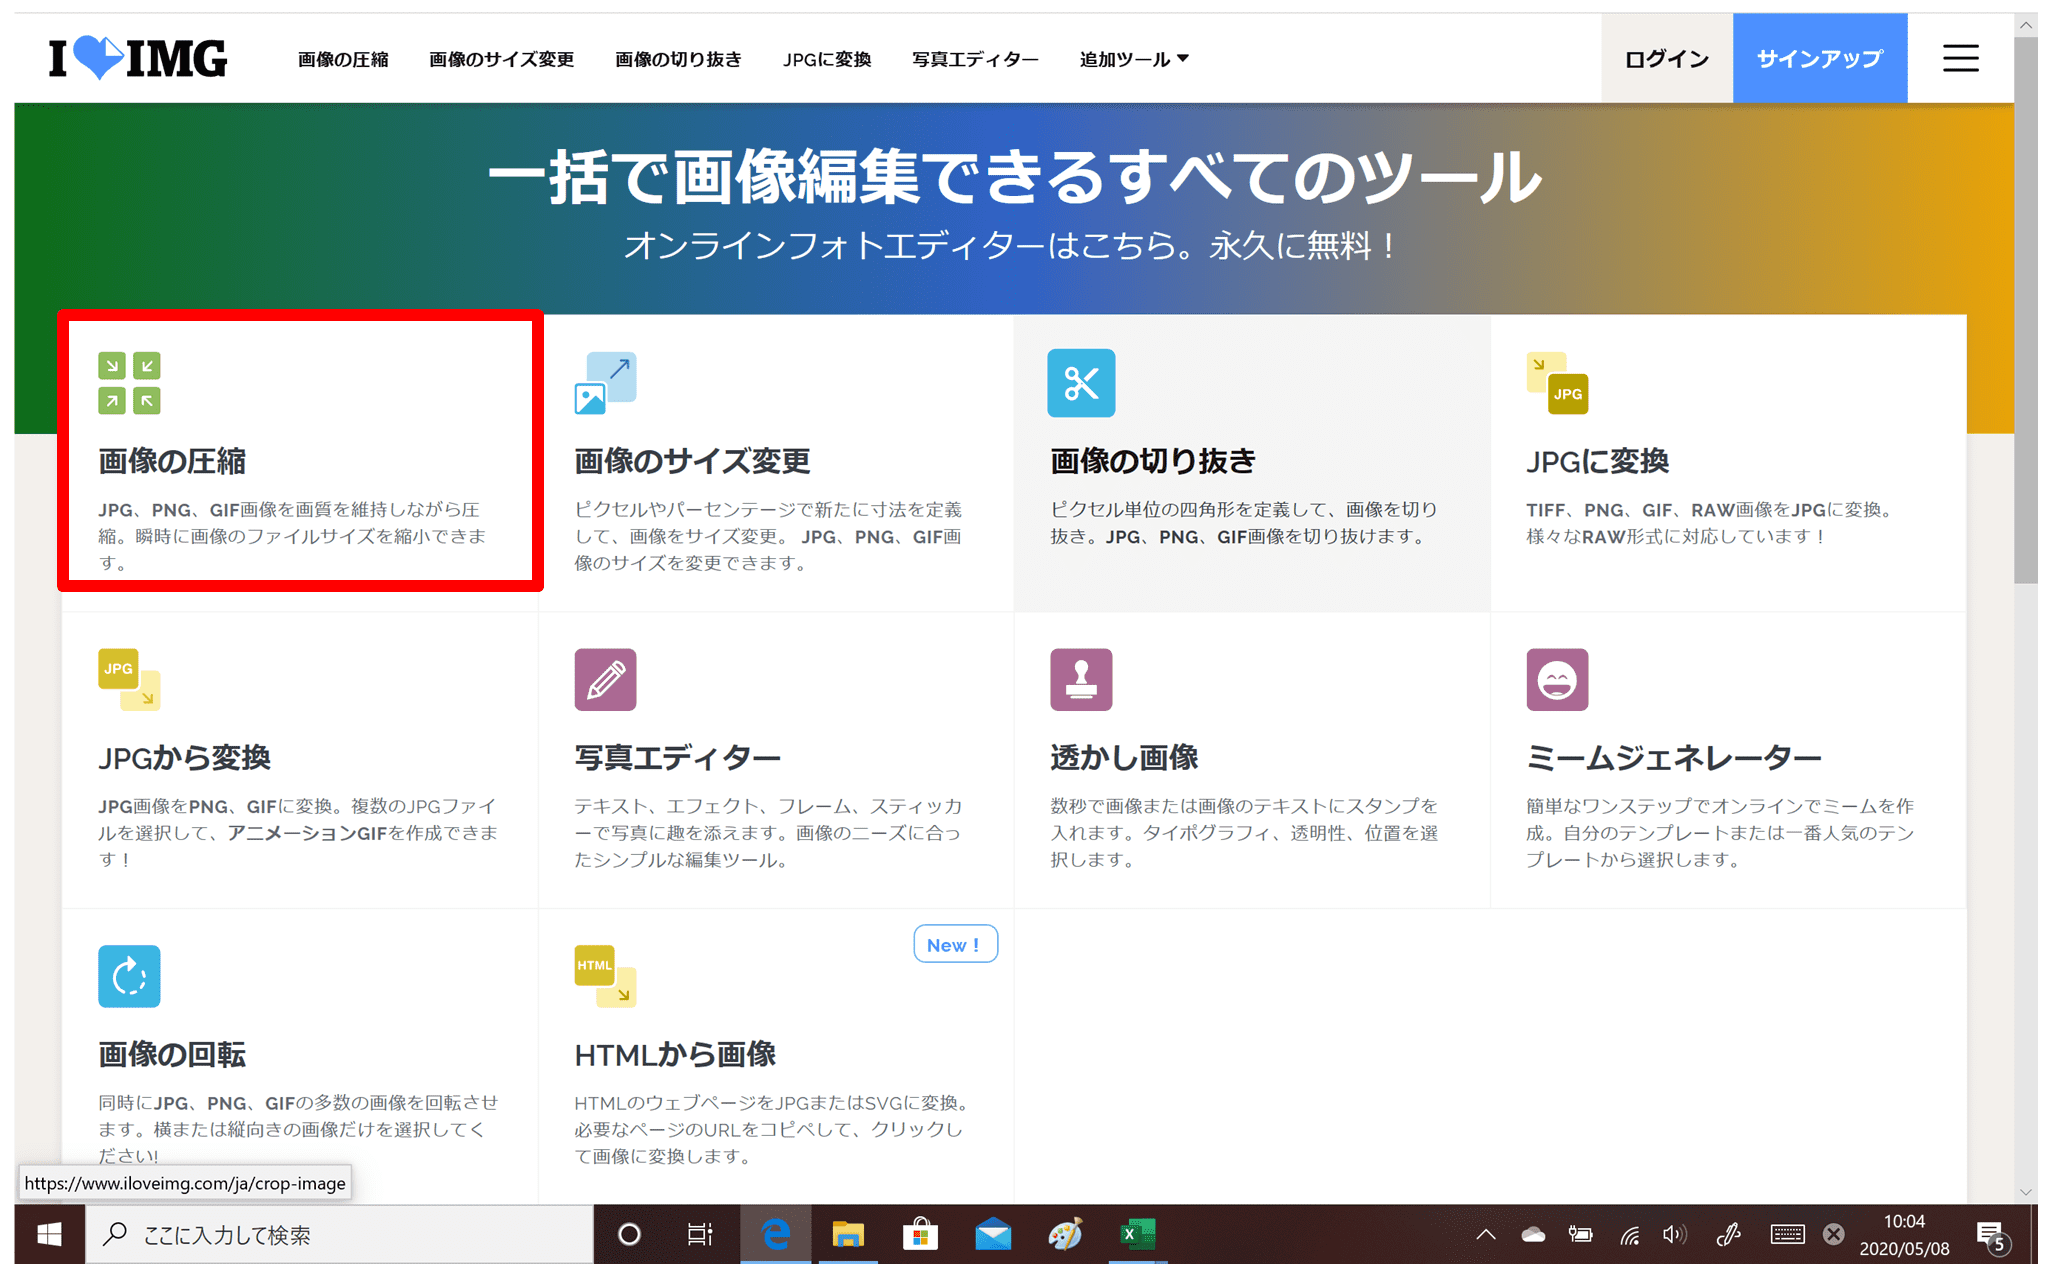Open the 透かし画像 card title

1124,758
